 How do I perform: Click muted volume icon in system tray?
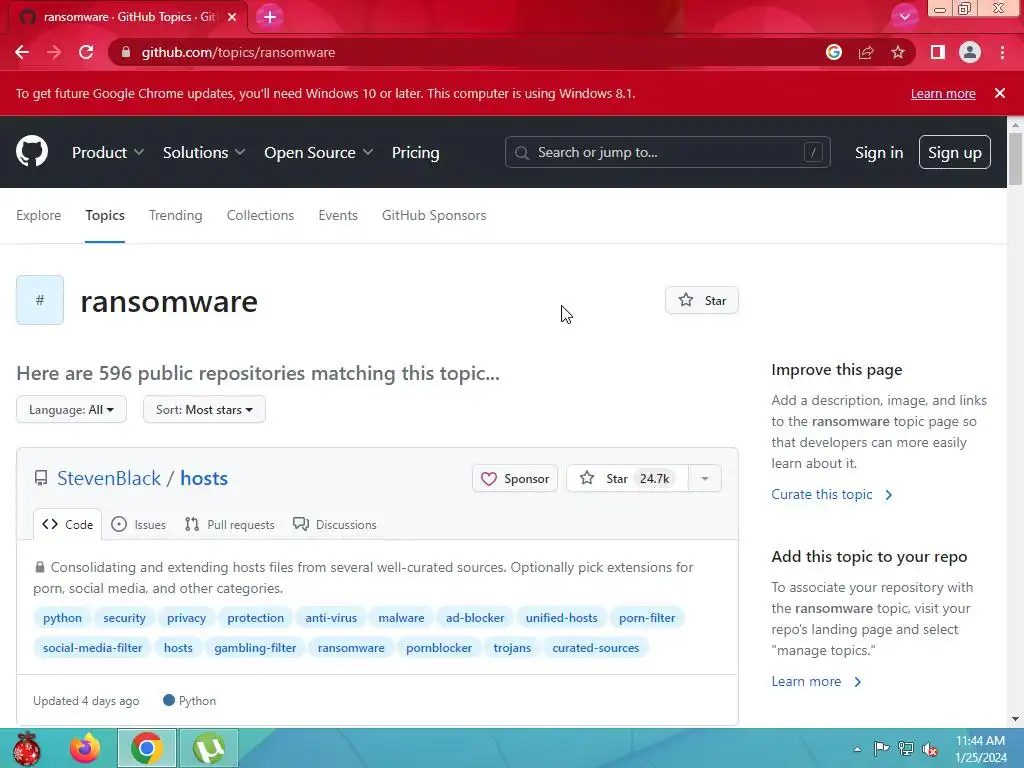pyautogui.click(x=930, y=749)
